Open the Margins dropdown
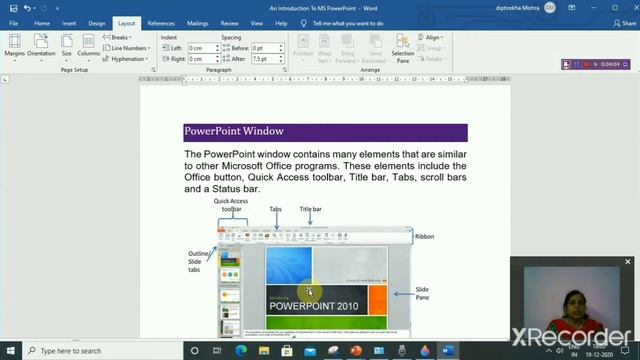The height and width of the screenshot is (360, 640). tap(14, 48)
